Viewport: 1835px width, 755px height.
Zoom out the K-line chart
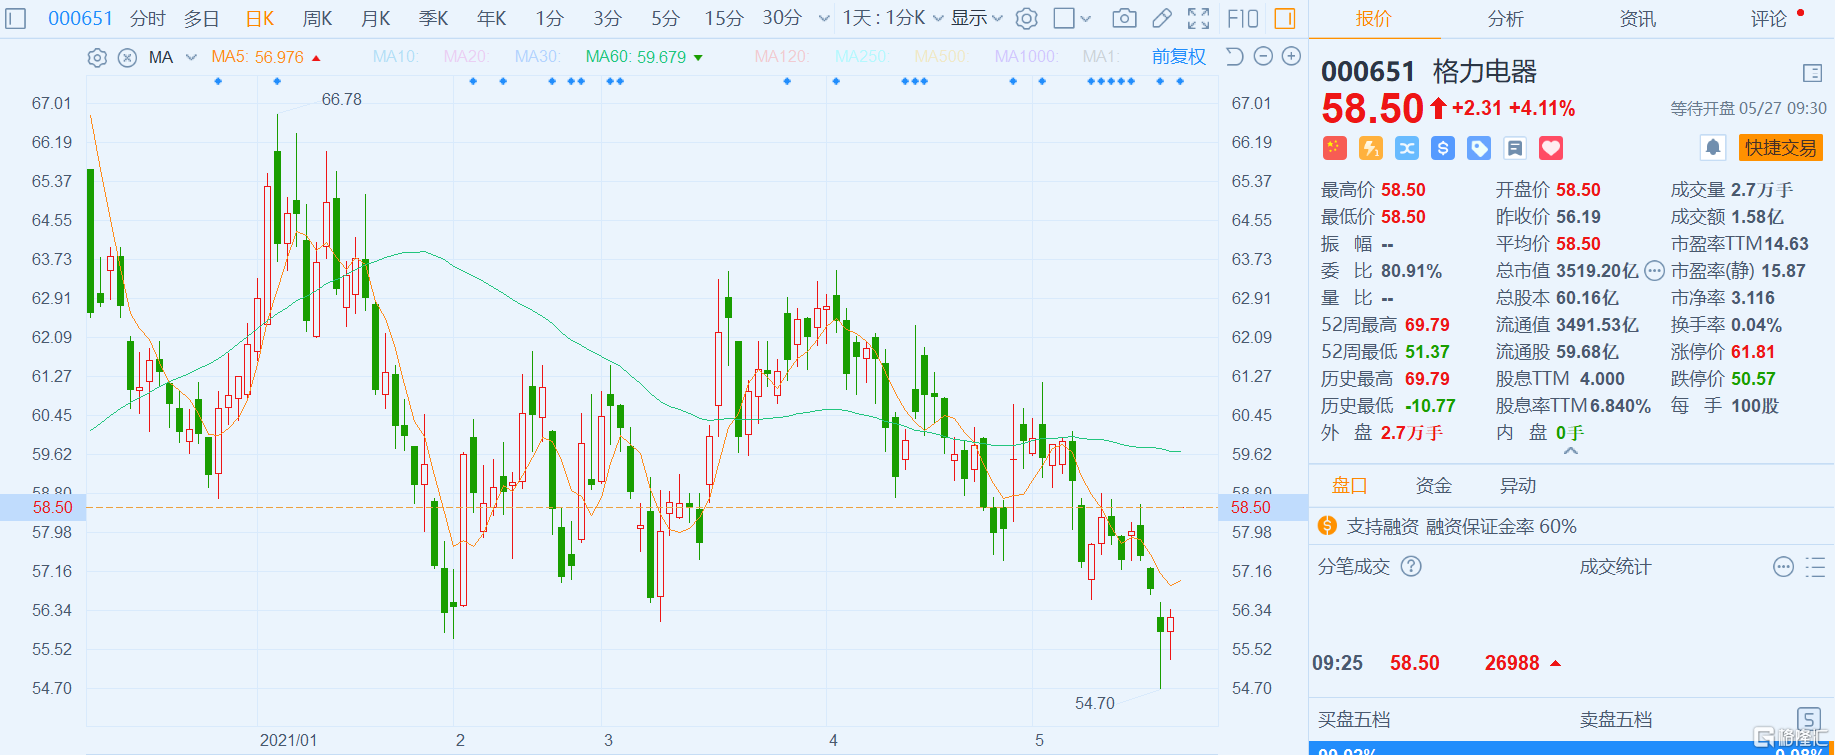click(1263, 57)
